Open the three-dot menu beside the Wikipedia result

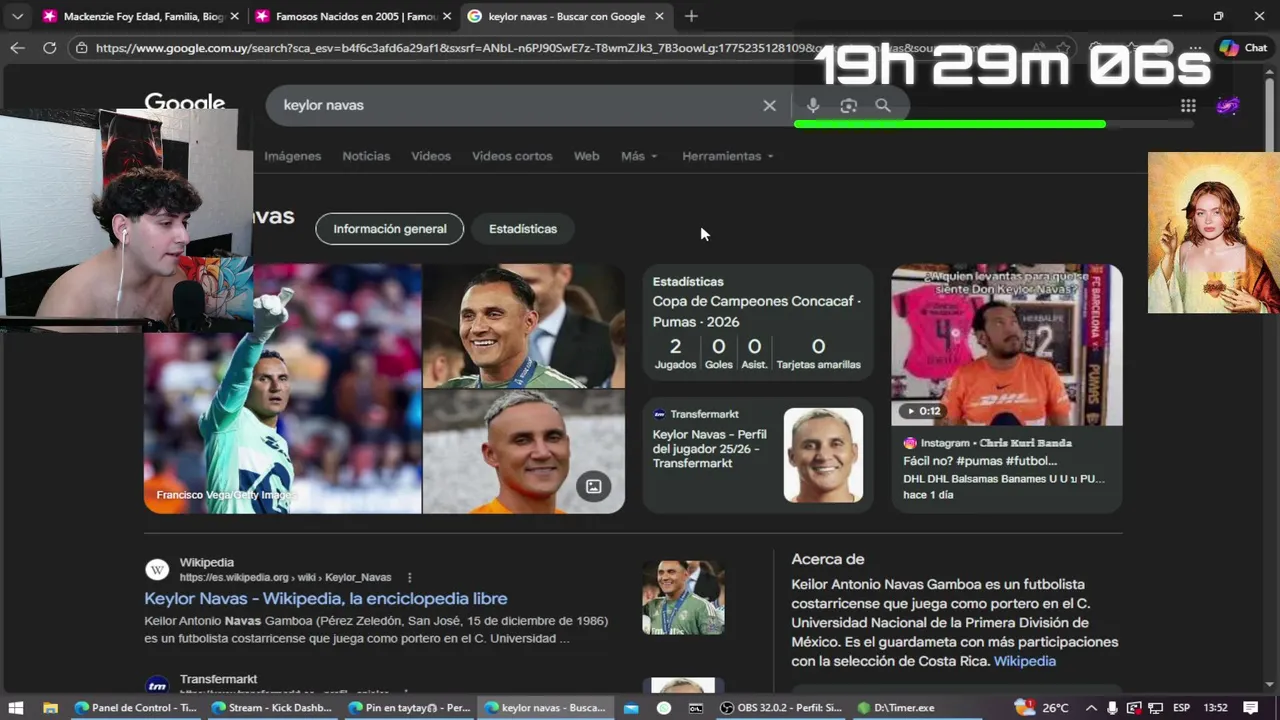tap(409, 577)
